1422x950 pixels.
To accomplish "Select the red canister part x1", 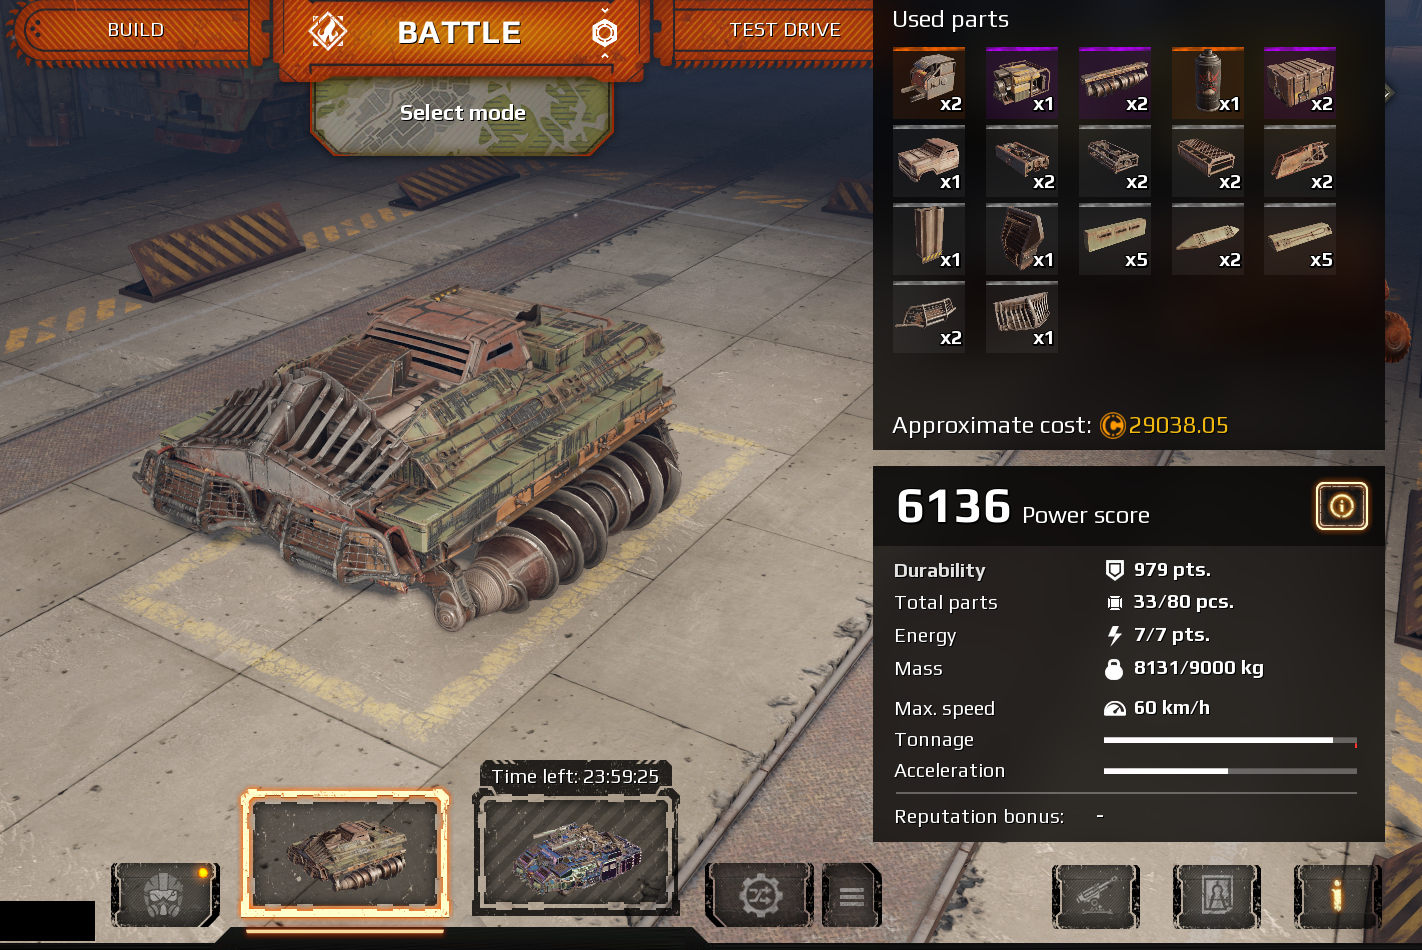I will click(x=1208, y=83).
